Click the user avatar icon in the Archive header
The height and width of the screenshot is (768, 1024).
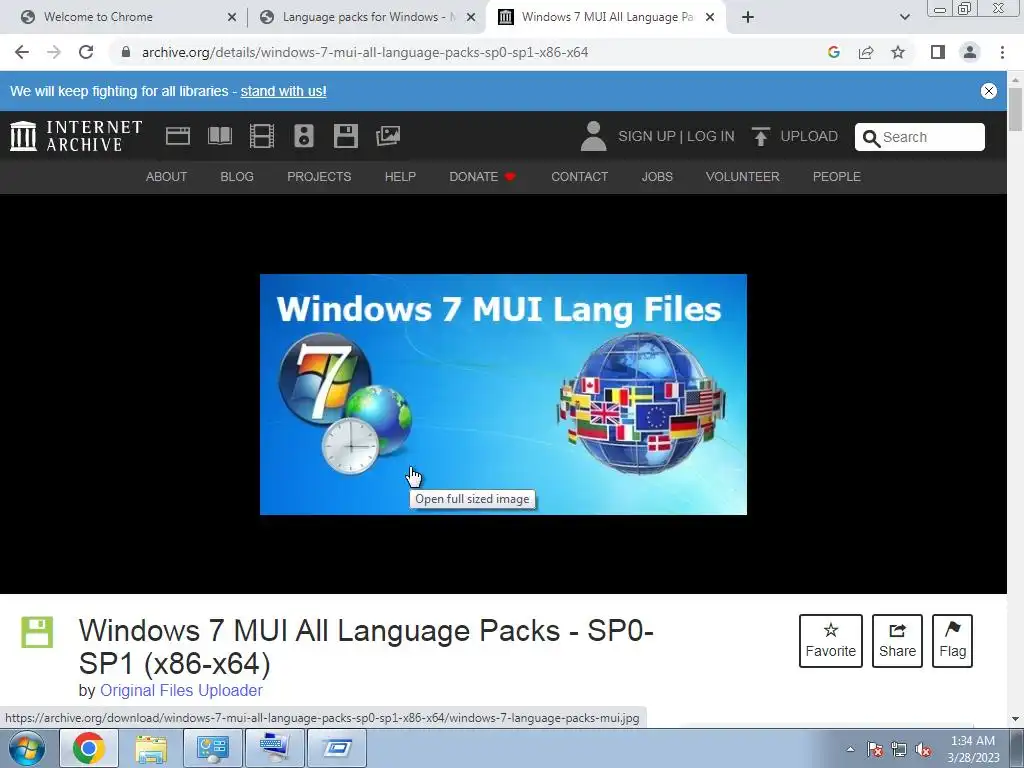coord(593,136)
